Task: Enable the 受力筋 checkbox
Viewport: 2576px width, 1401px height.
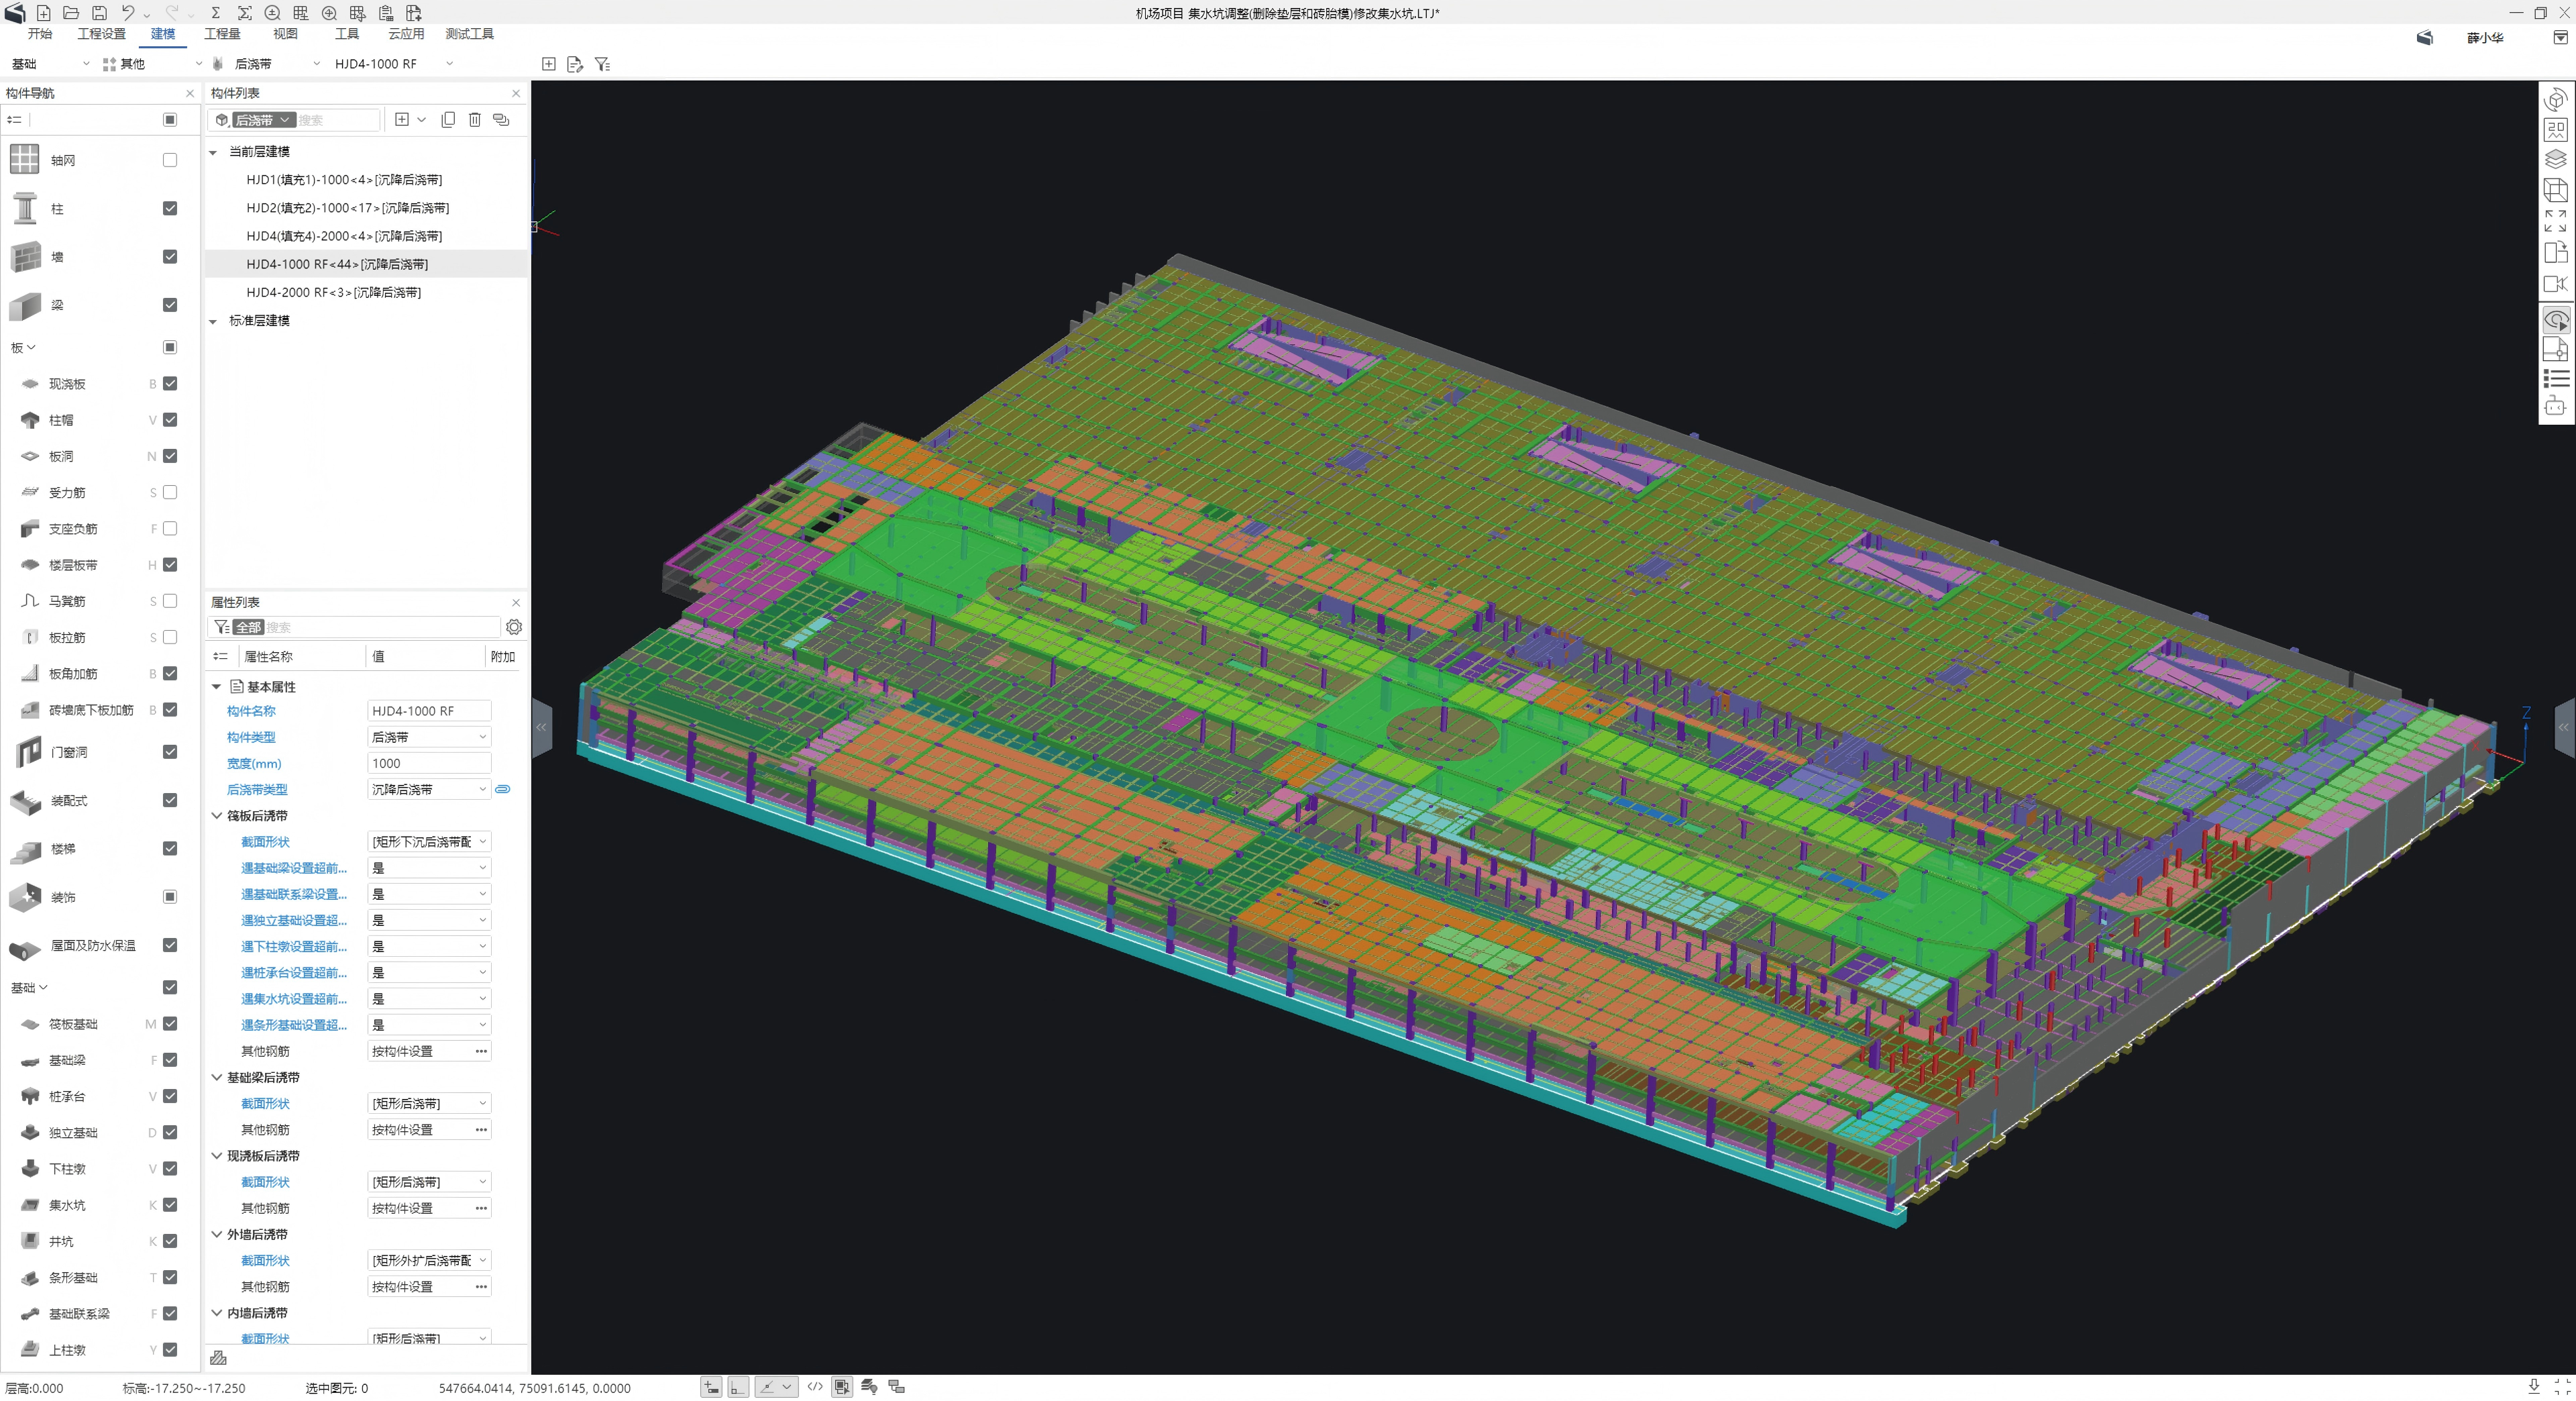Action: pyautogui.click(x=170, y=492)
